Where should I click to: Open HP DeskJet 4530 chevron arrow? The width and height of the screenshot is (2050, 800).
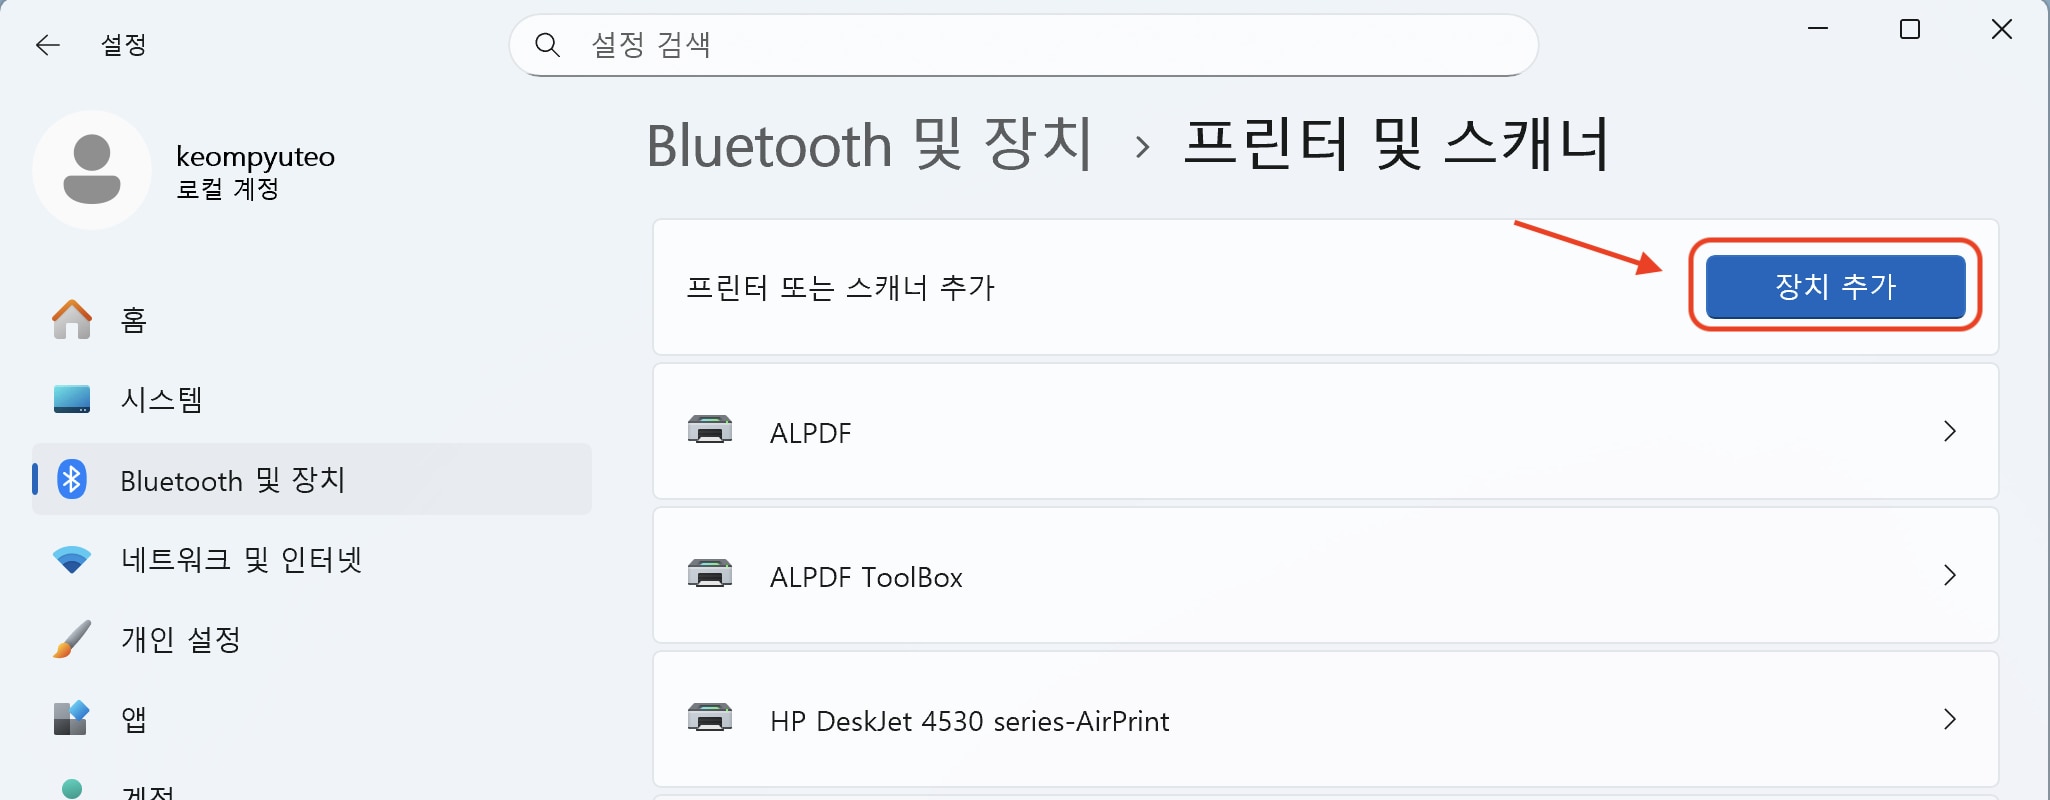tap(1949, 719)
